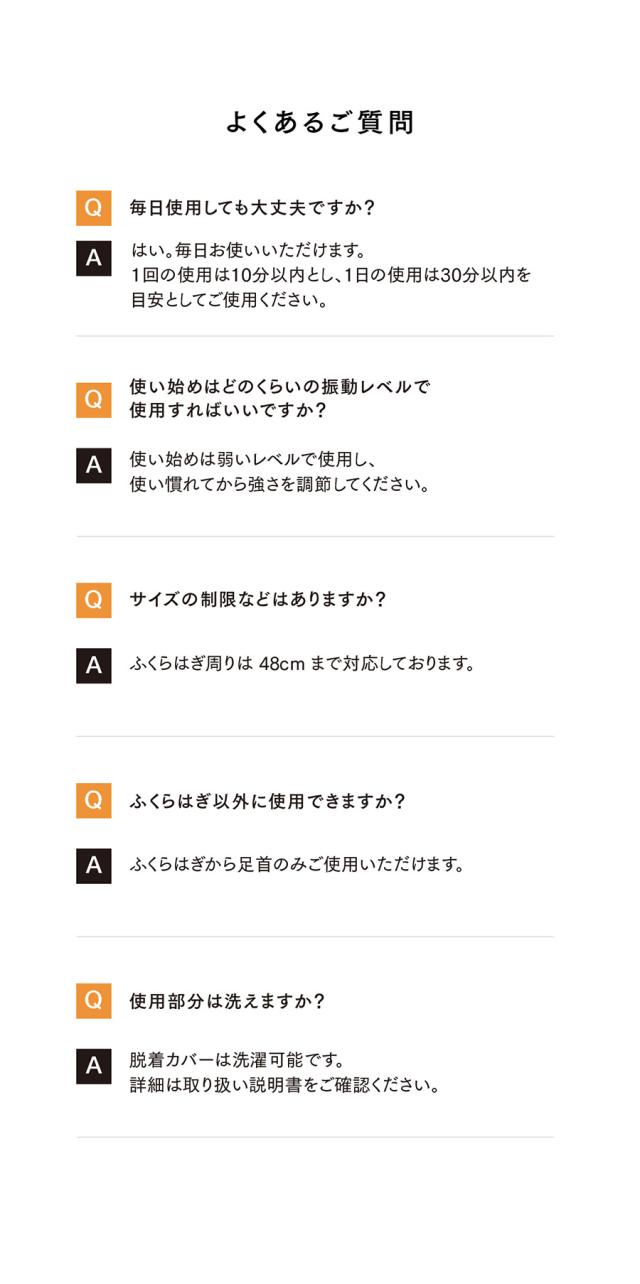This screenshot has height=1284, width=640.
Task: Click the orange Q icon beside サイズの制限などはありますか？
Action: click(x=93, y=600)
